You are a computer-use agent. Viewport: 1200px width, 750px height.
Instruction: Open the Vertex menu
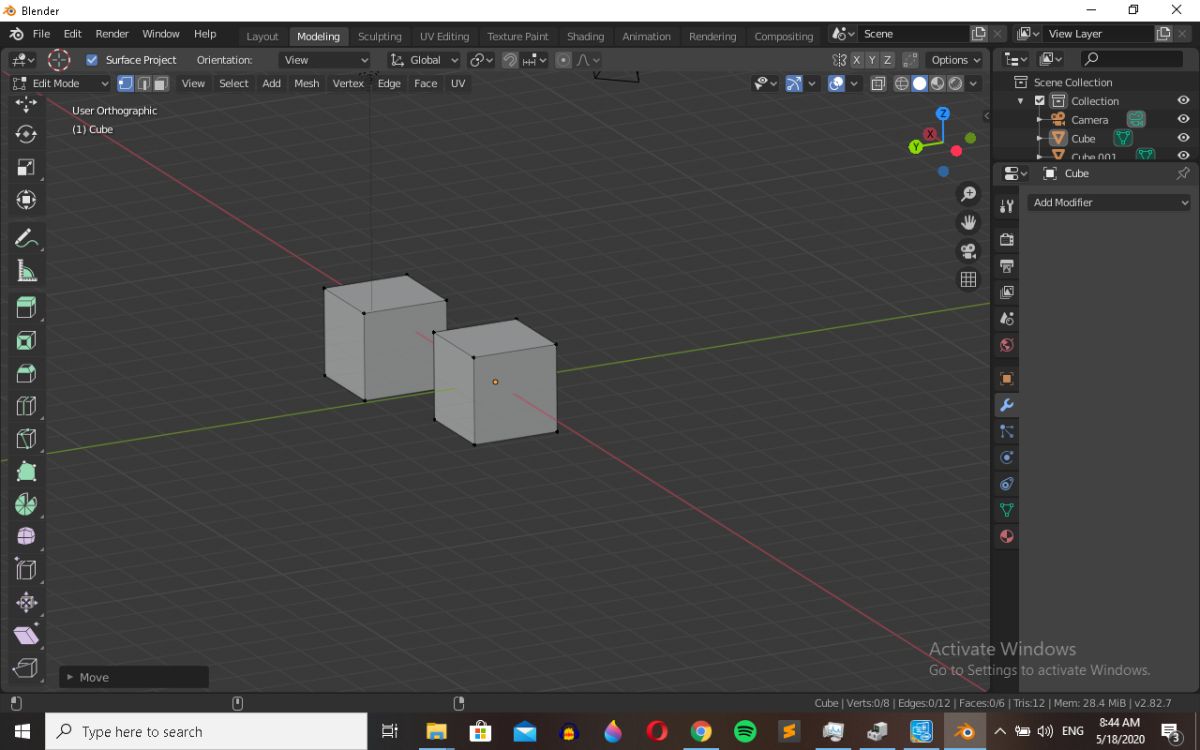(348, 84)
